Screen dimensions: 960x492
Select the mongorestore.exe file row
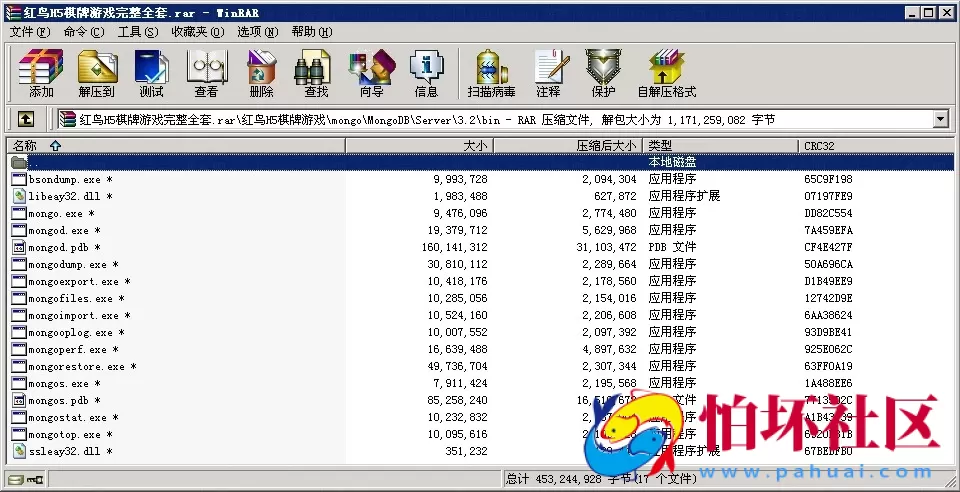[x=482, y=367]
